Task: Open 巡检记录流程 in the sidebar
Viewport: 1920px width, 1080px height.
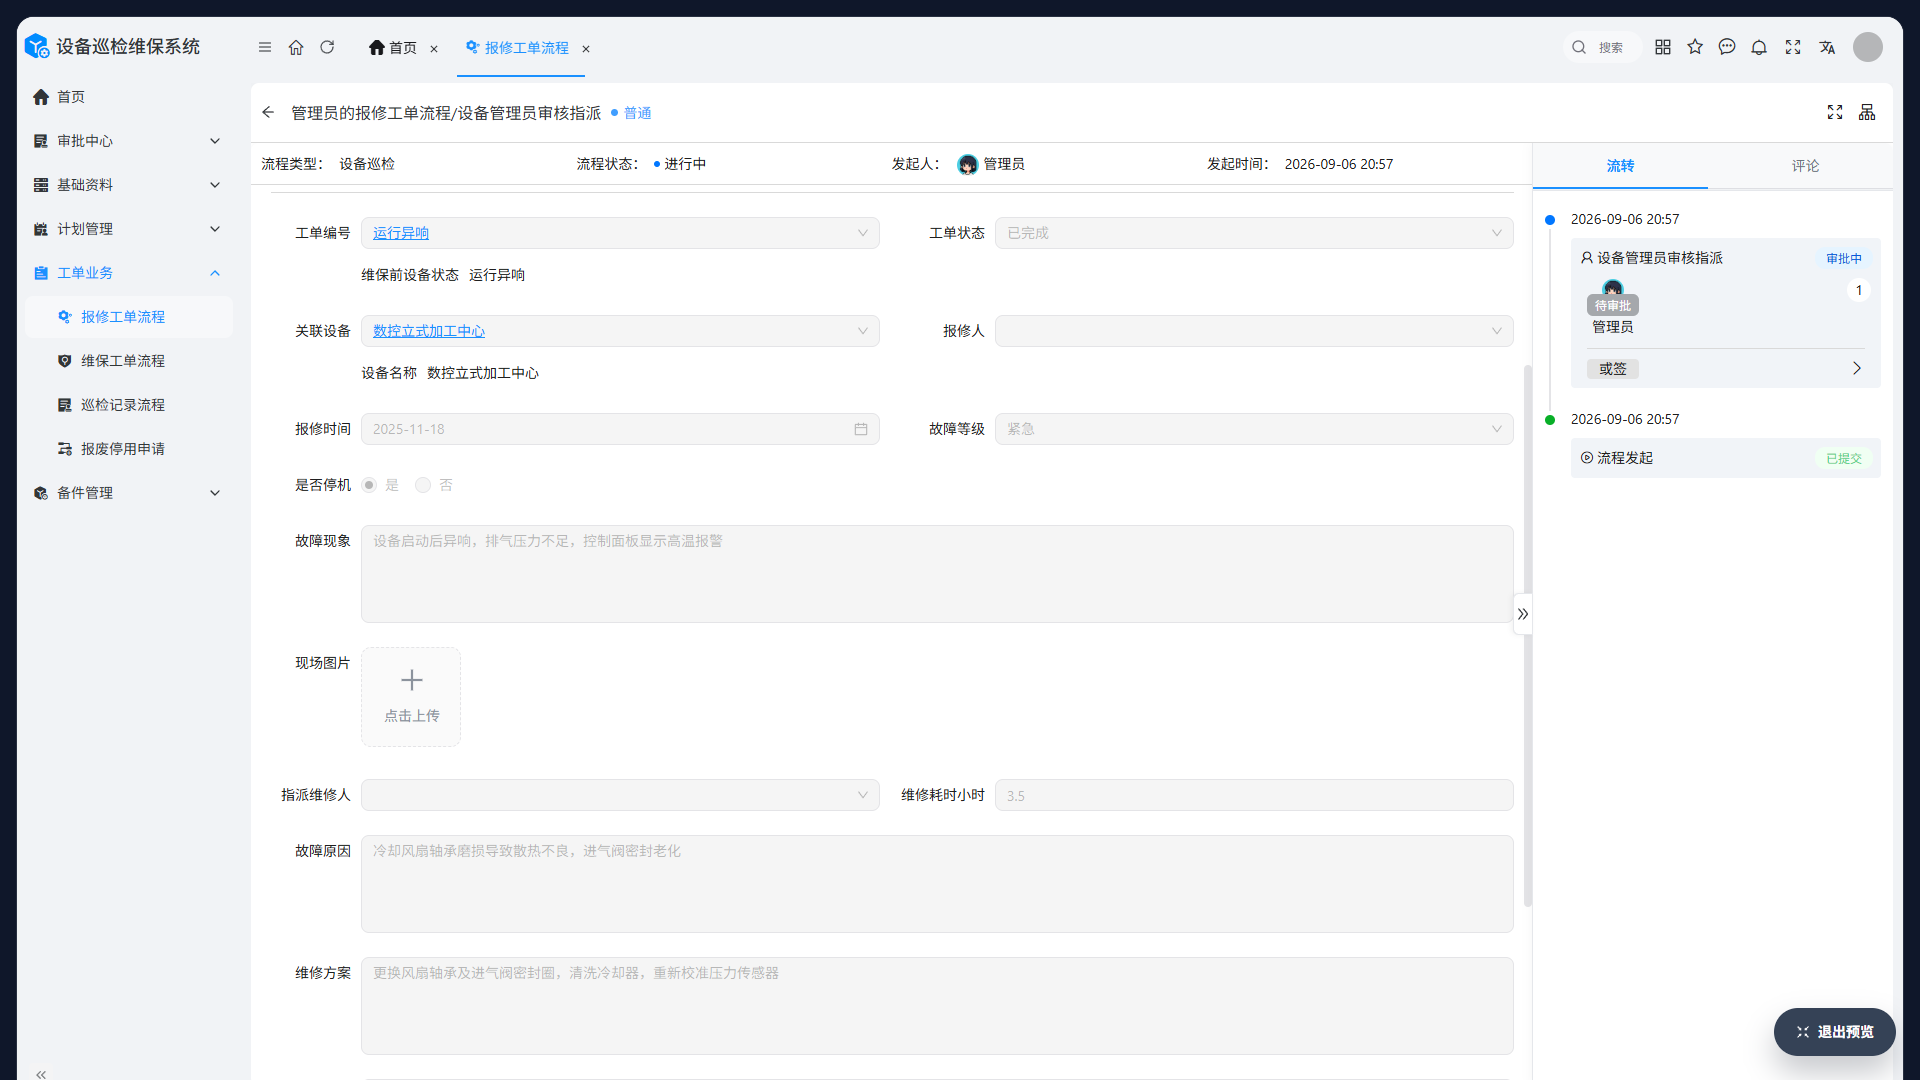Action: tap(128, 405)
